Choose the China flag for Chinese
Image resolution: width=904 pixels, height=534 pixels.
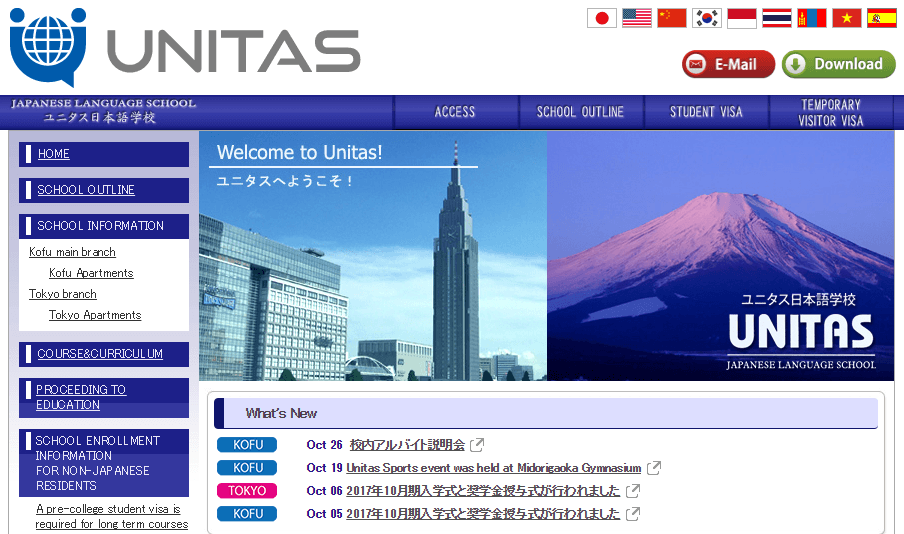(x=671, y=18)
